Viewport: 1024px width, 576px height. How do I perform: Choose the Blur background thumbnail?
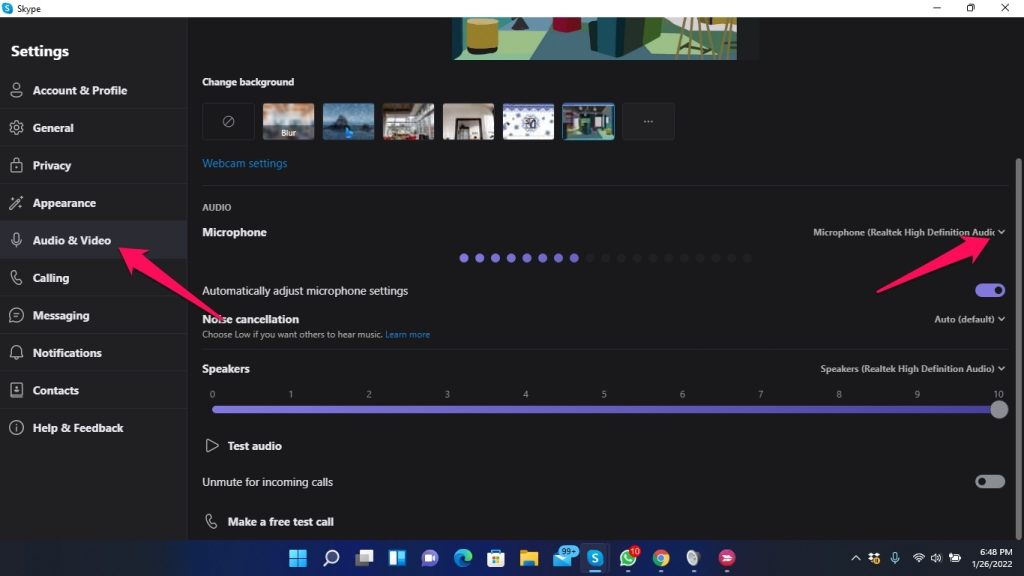[288, 121]
